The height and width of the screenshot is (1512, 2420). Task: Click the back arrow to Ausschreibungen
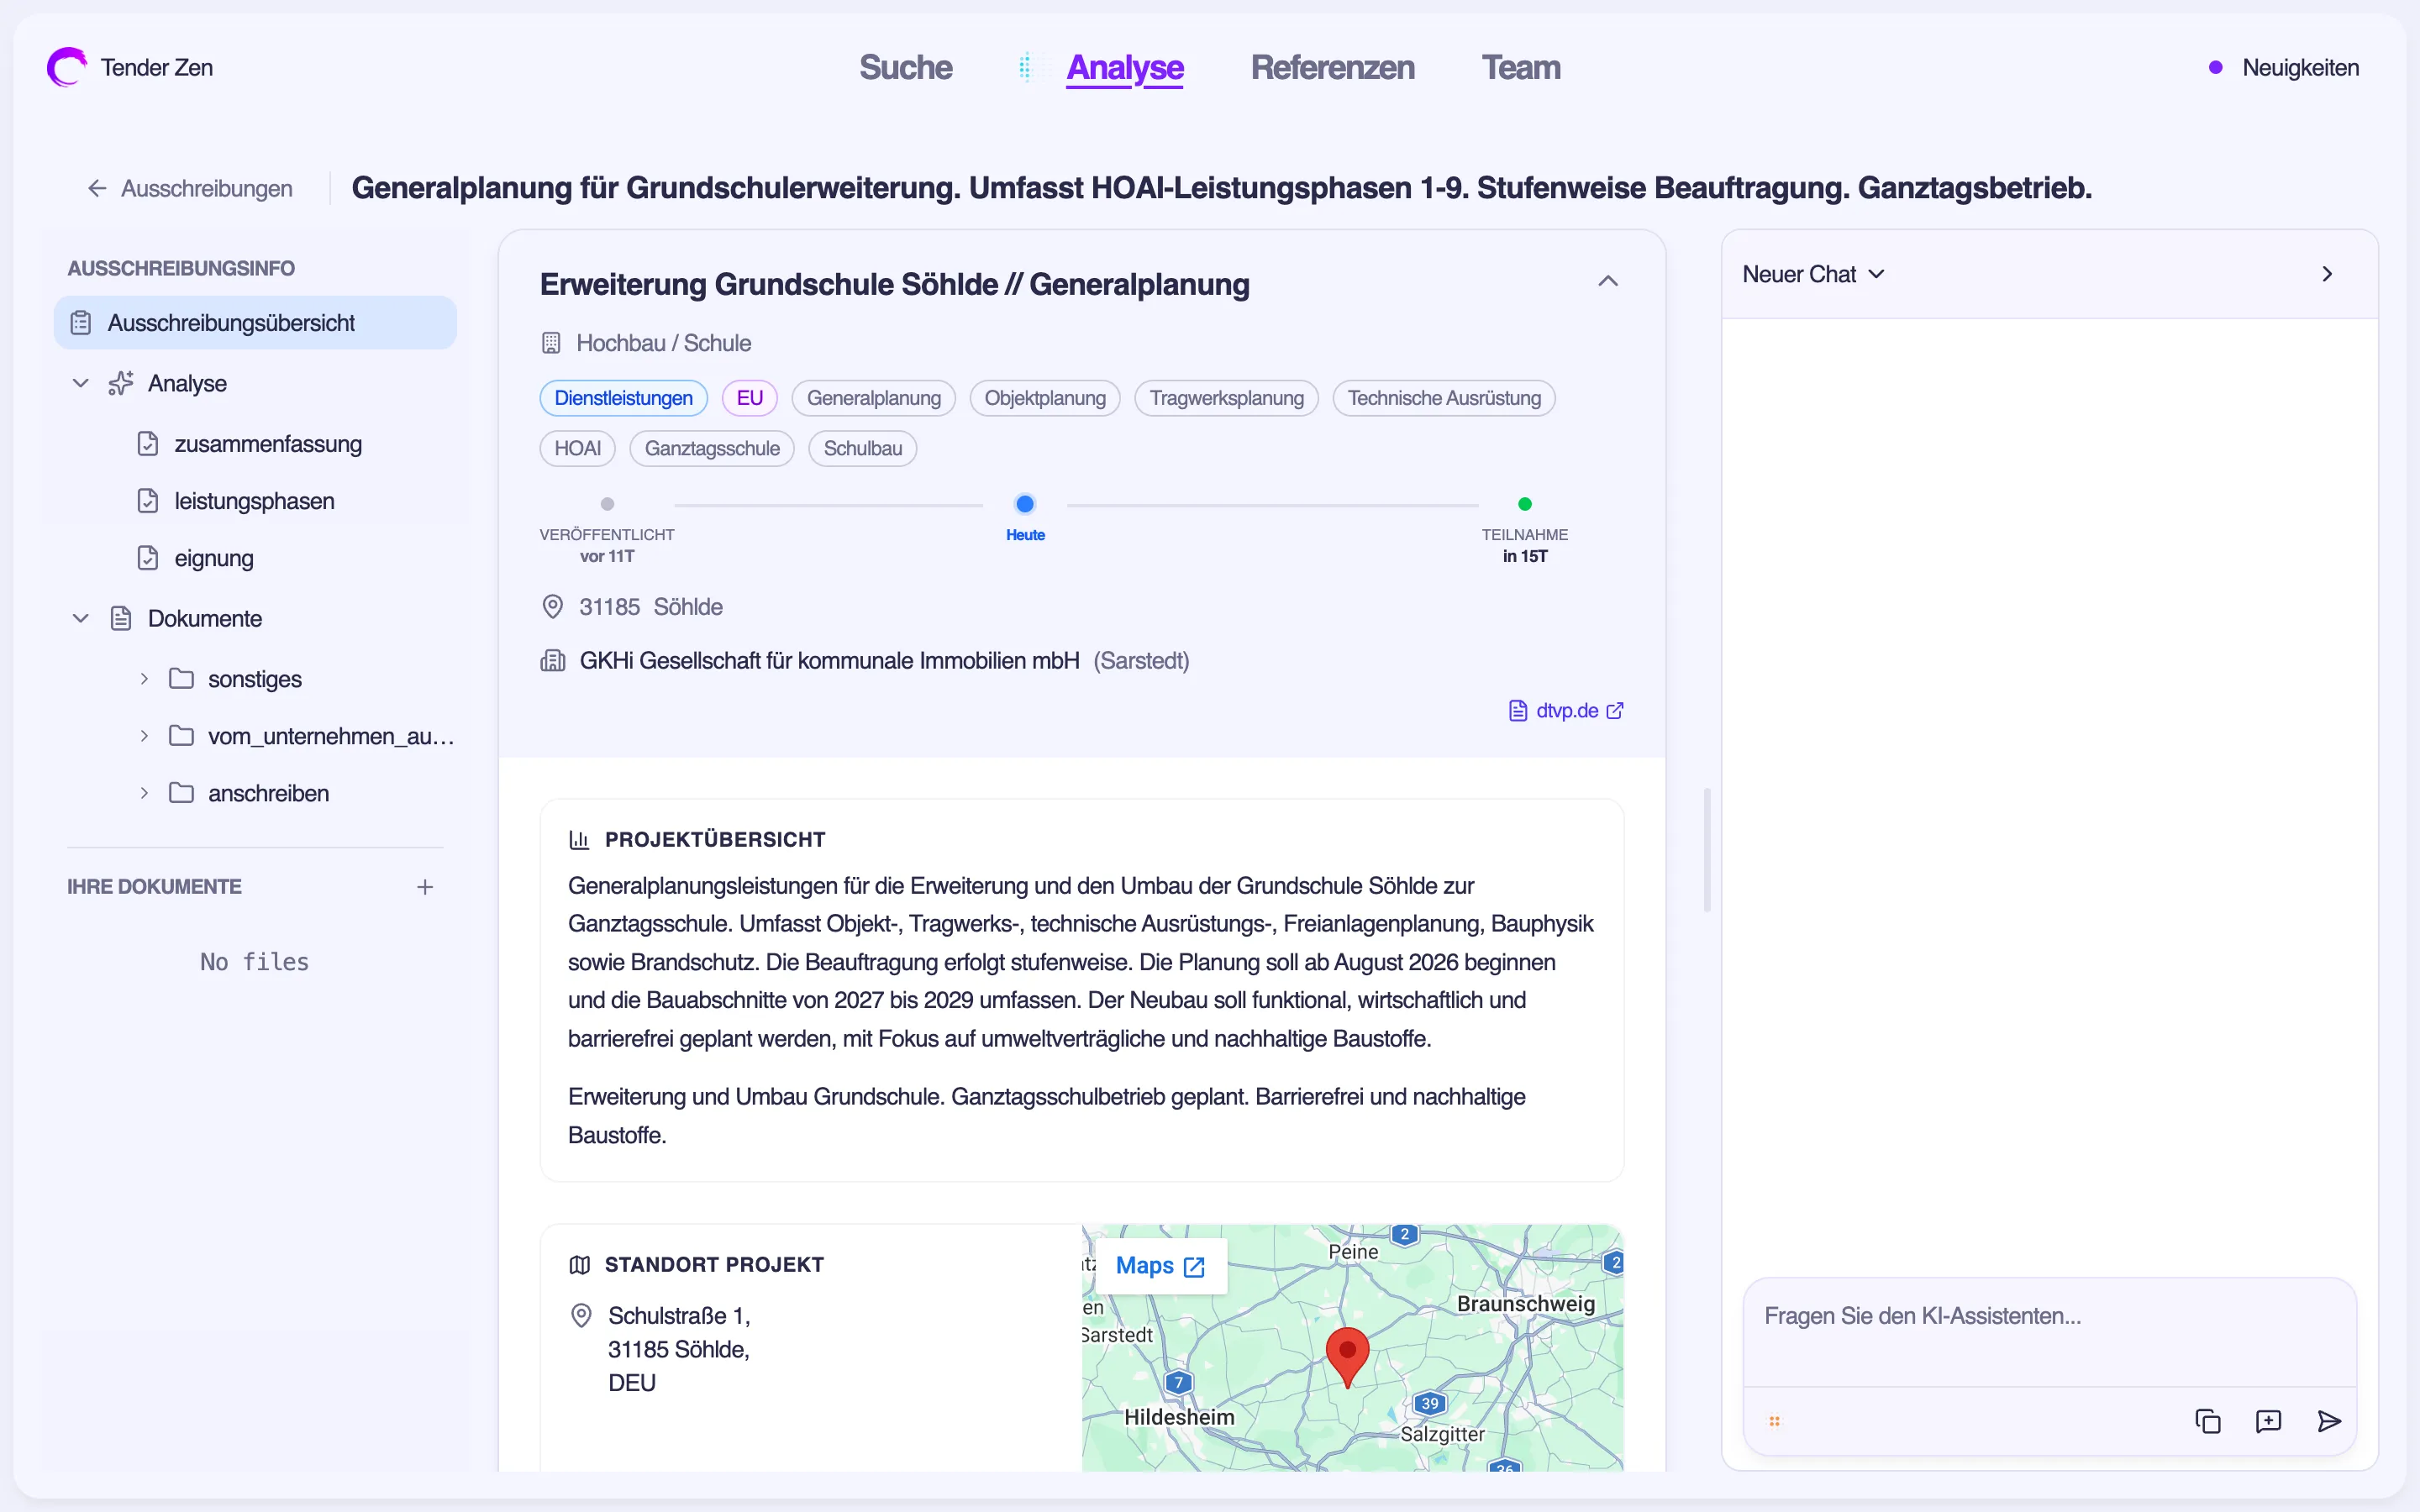(96, 188)
